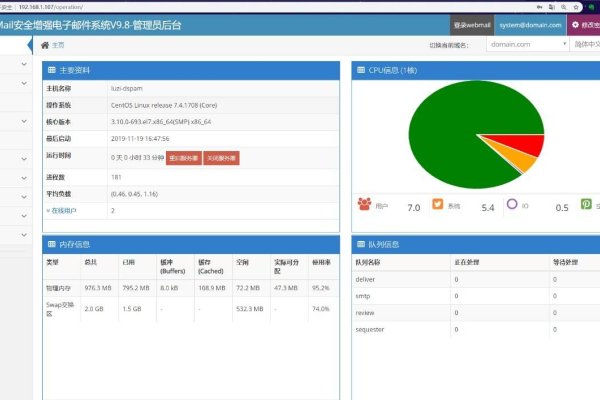Click the green browser extension icon

coord(592,7)
